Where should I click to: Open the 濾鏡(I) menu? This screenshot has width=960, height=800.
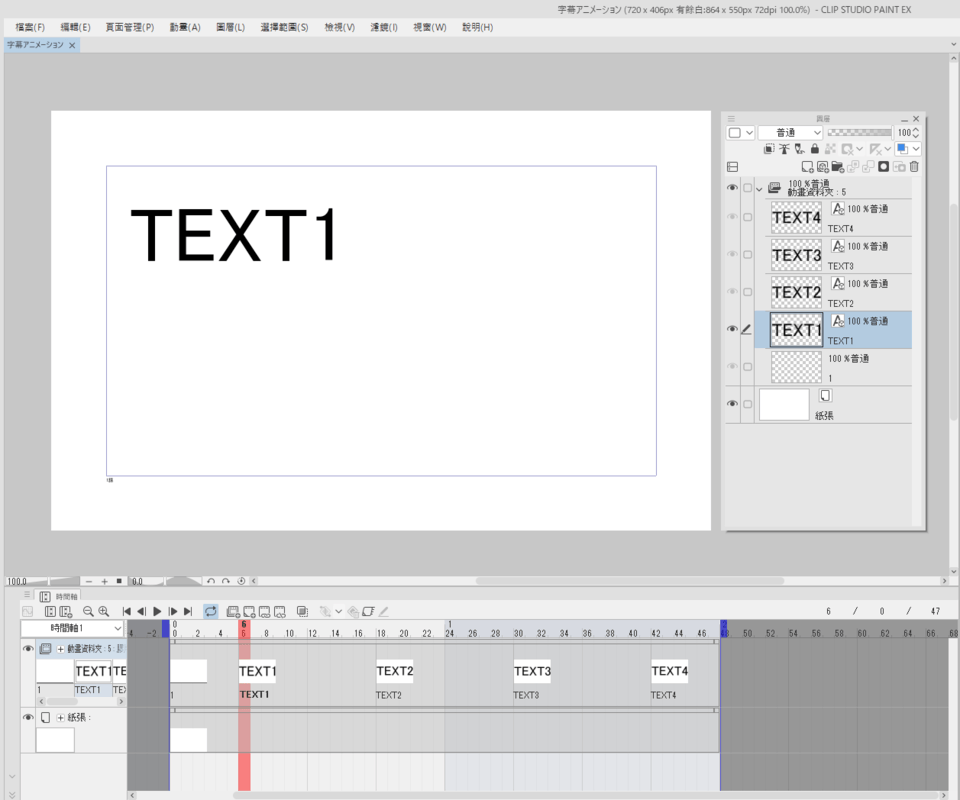click(384, 27)
